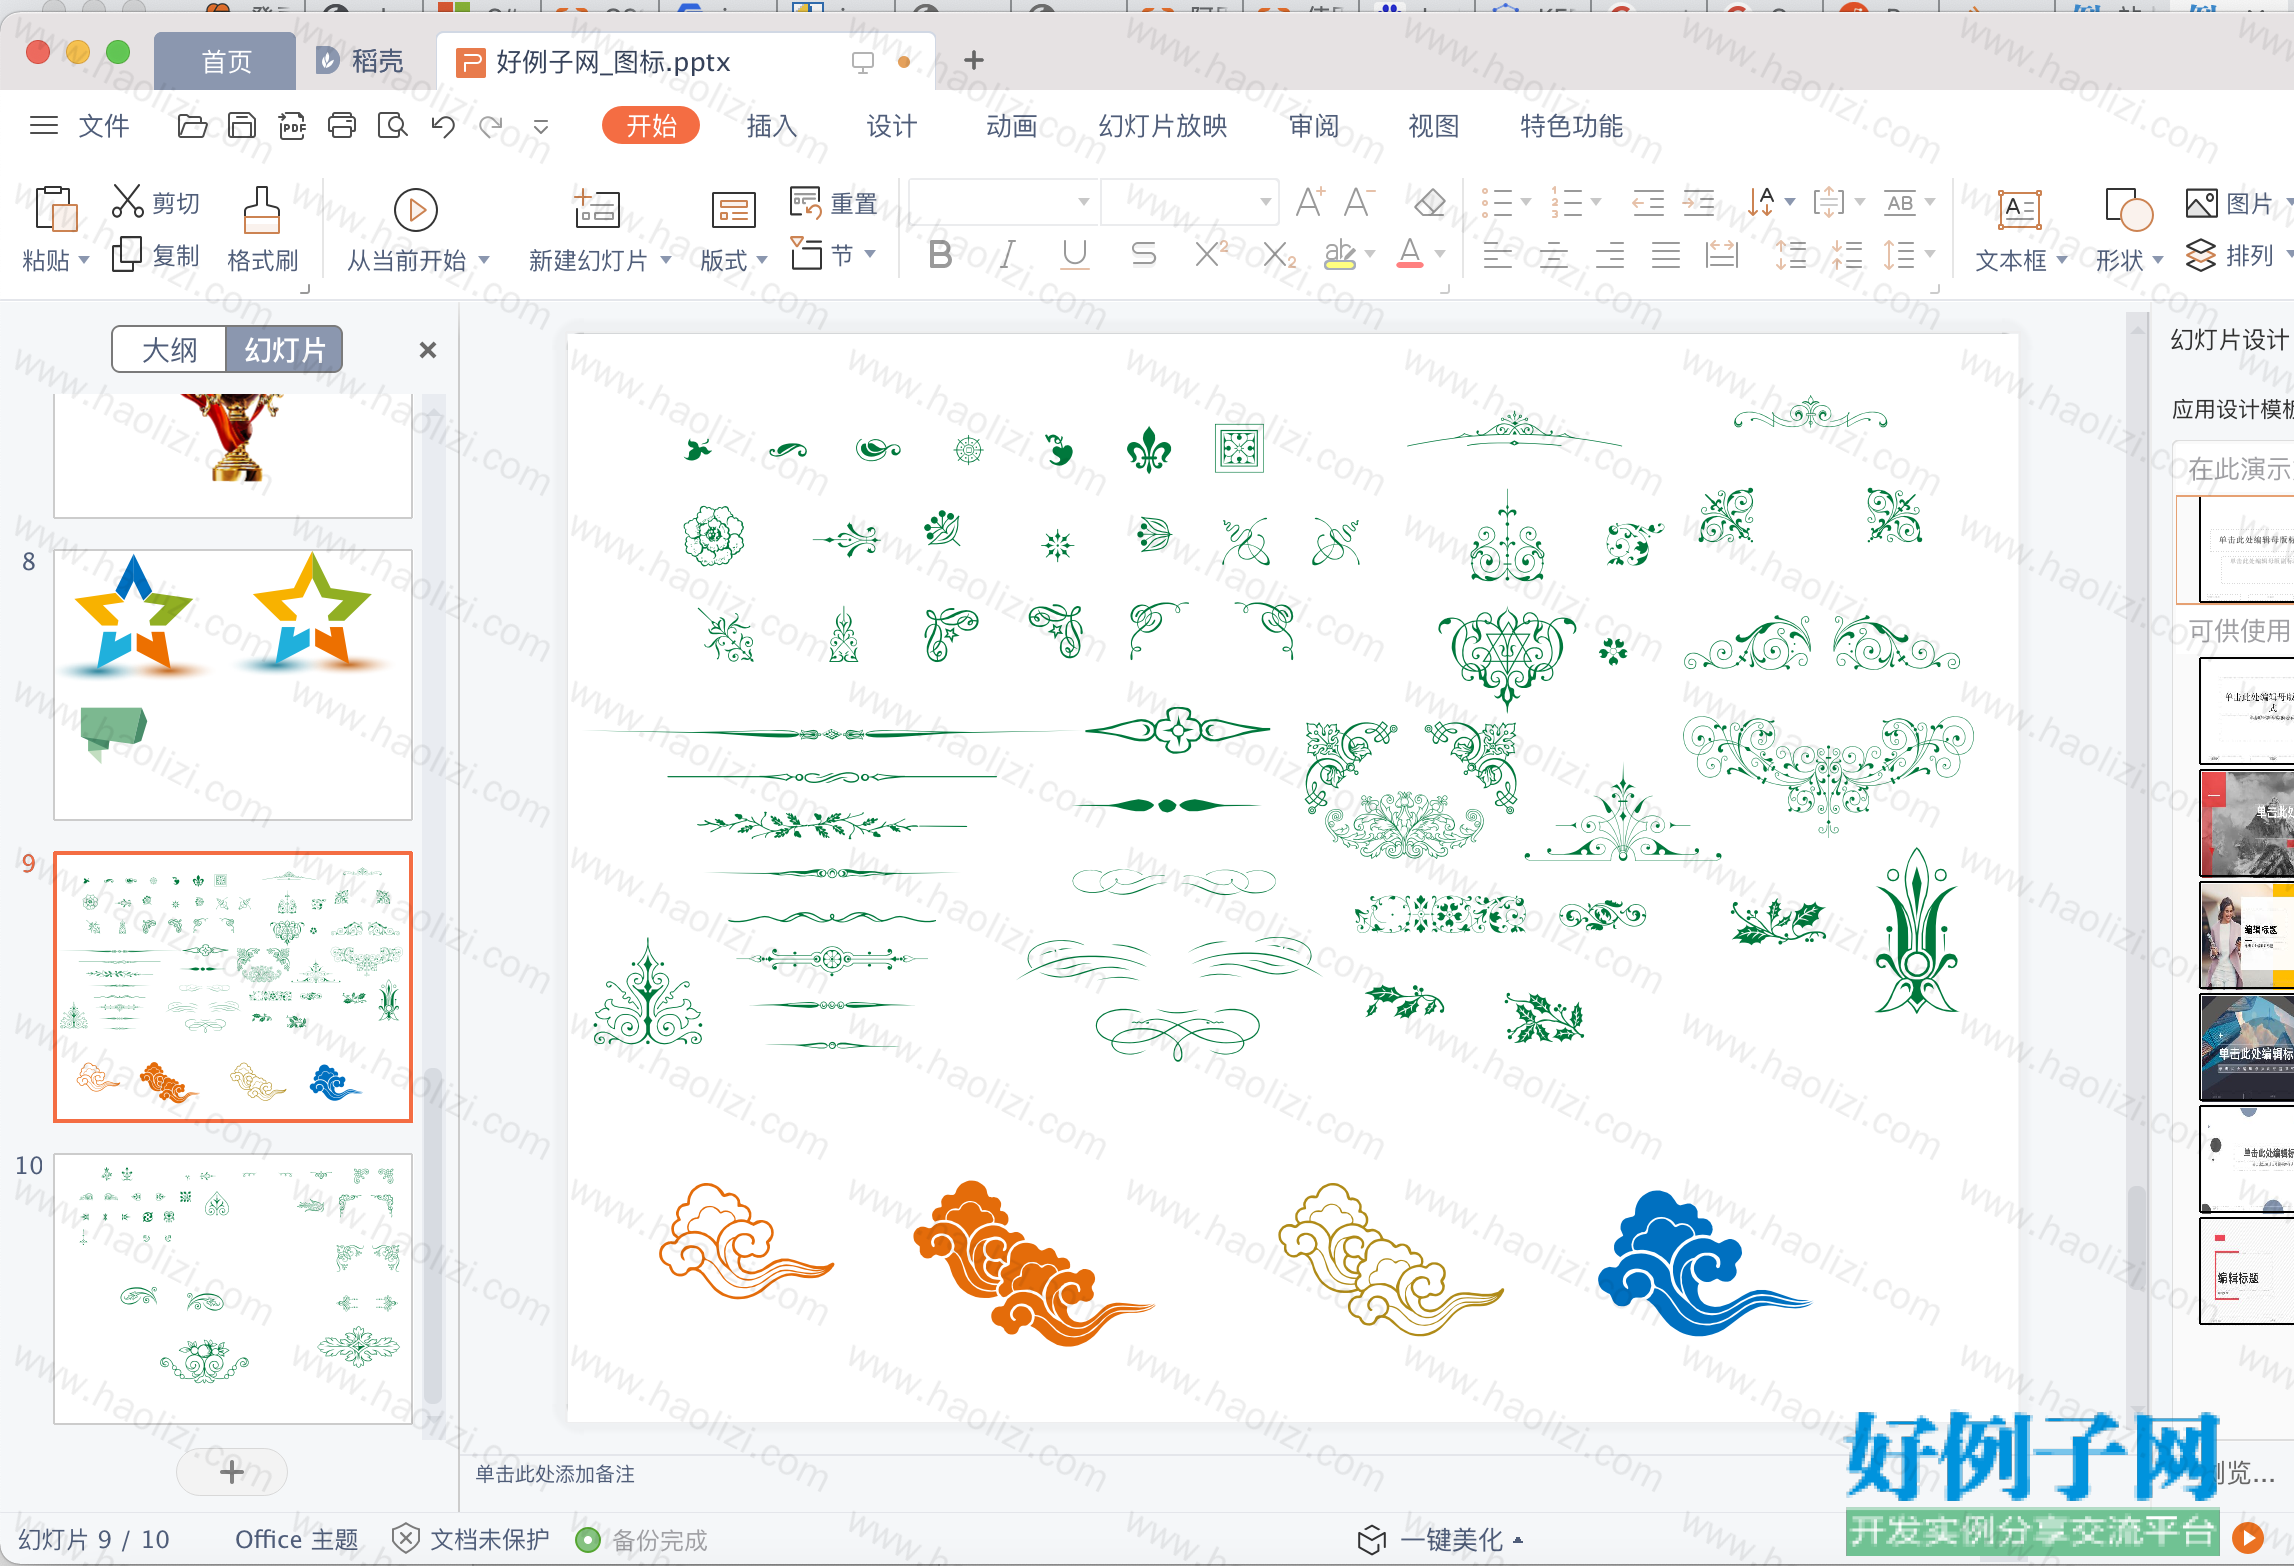Undo the last action
The width and height of the screenshot is (2294, 1566).
point(443,126)
